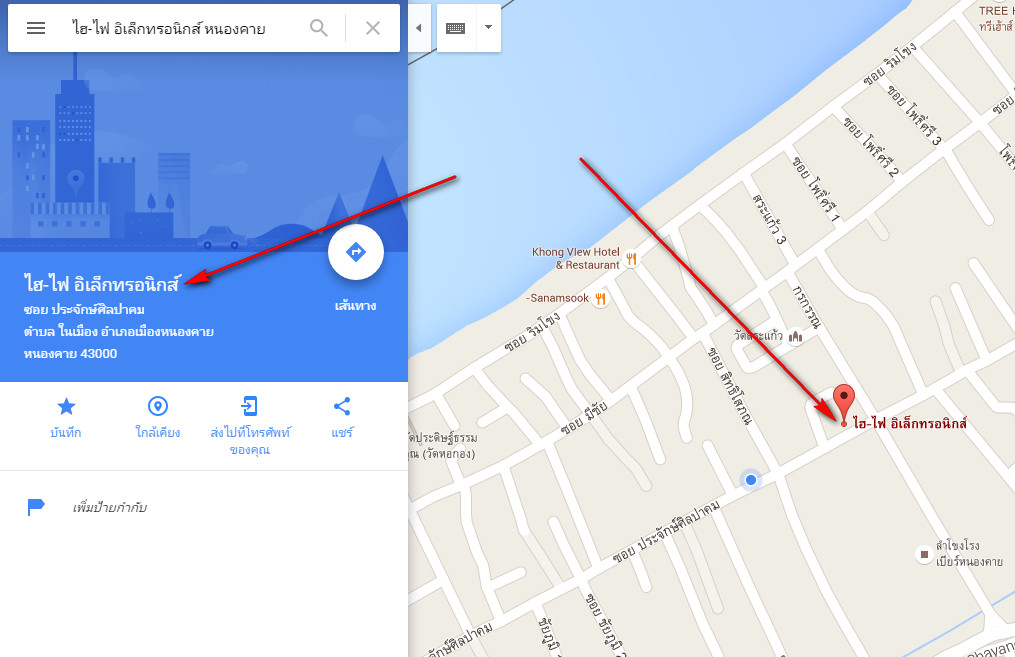Click the เพิ่มป้ายกำกับ text link
Viewport: 1015px width, 657px height.
coord(109,507)
